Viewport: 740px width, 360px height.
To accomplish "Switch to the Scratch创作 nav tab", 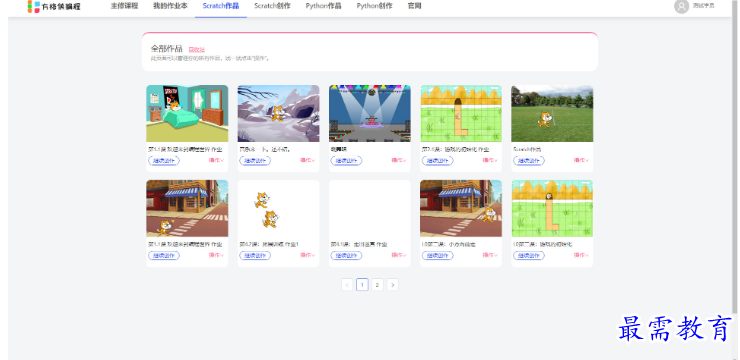I will 272,6.
